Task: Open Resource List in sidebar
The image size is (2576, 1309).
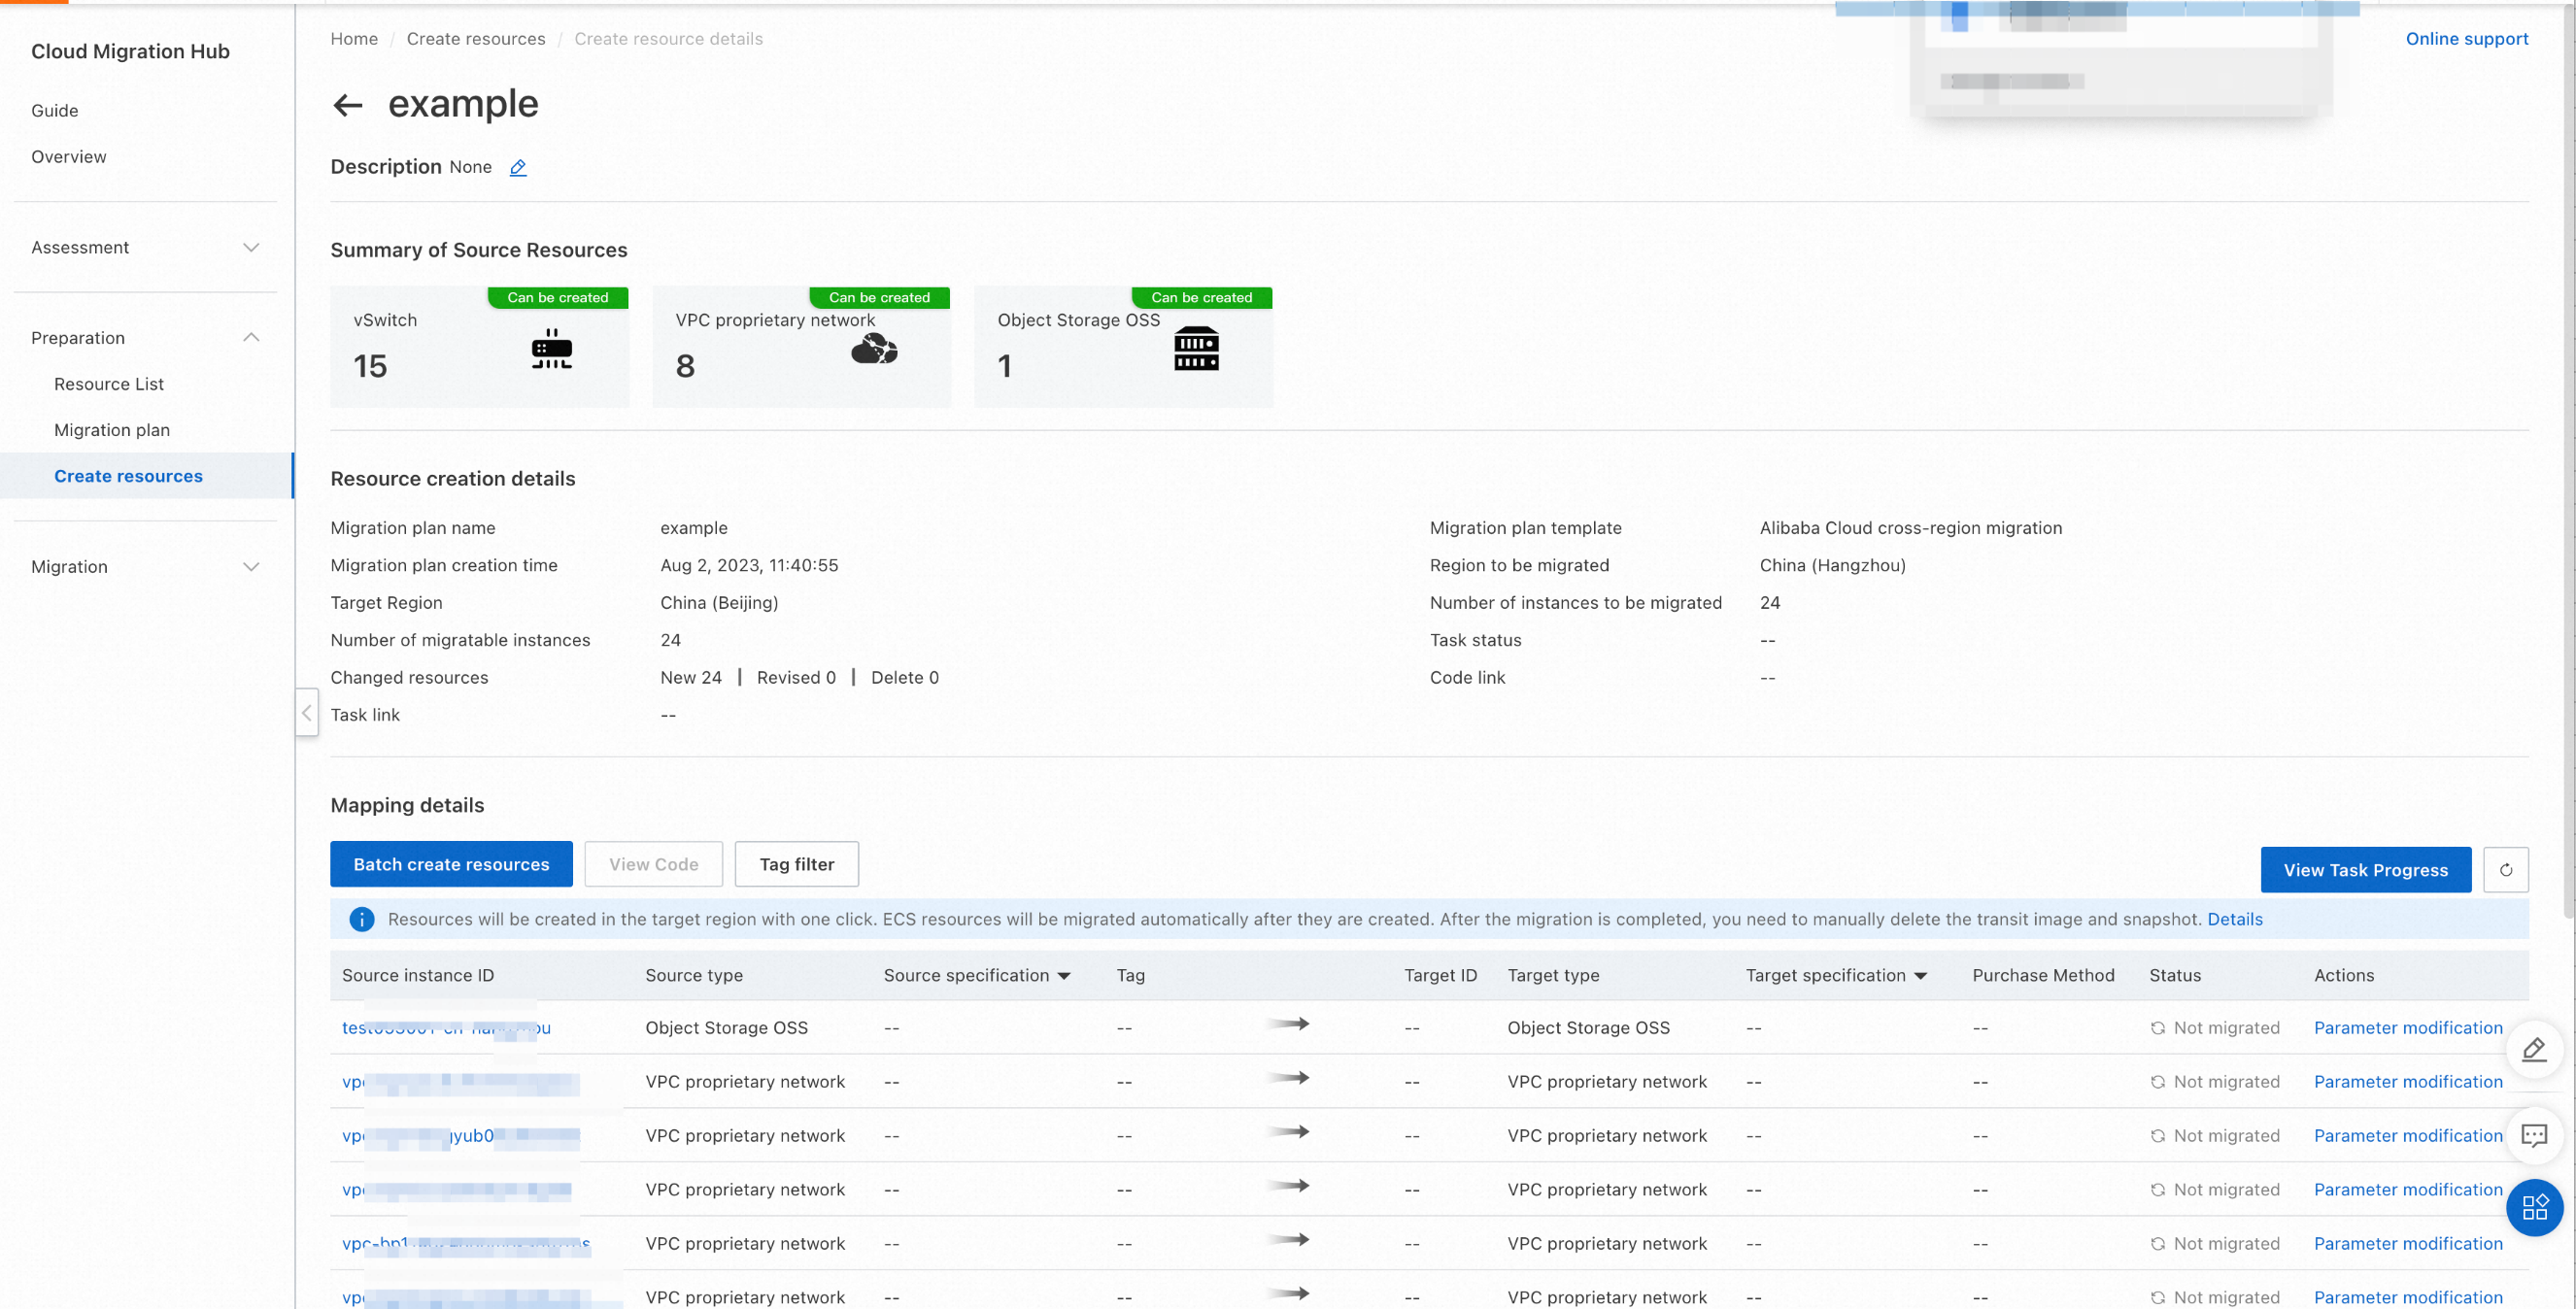Action: [109, 384]
